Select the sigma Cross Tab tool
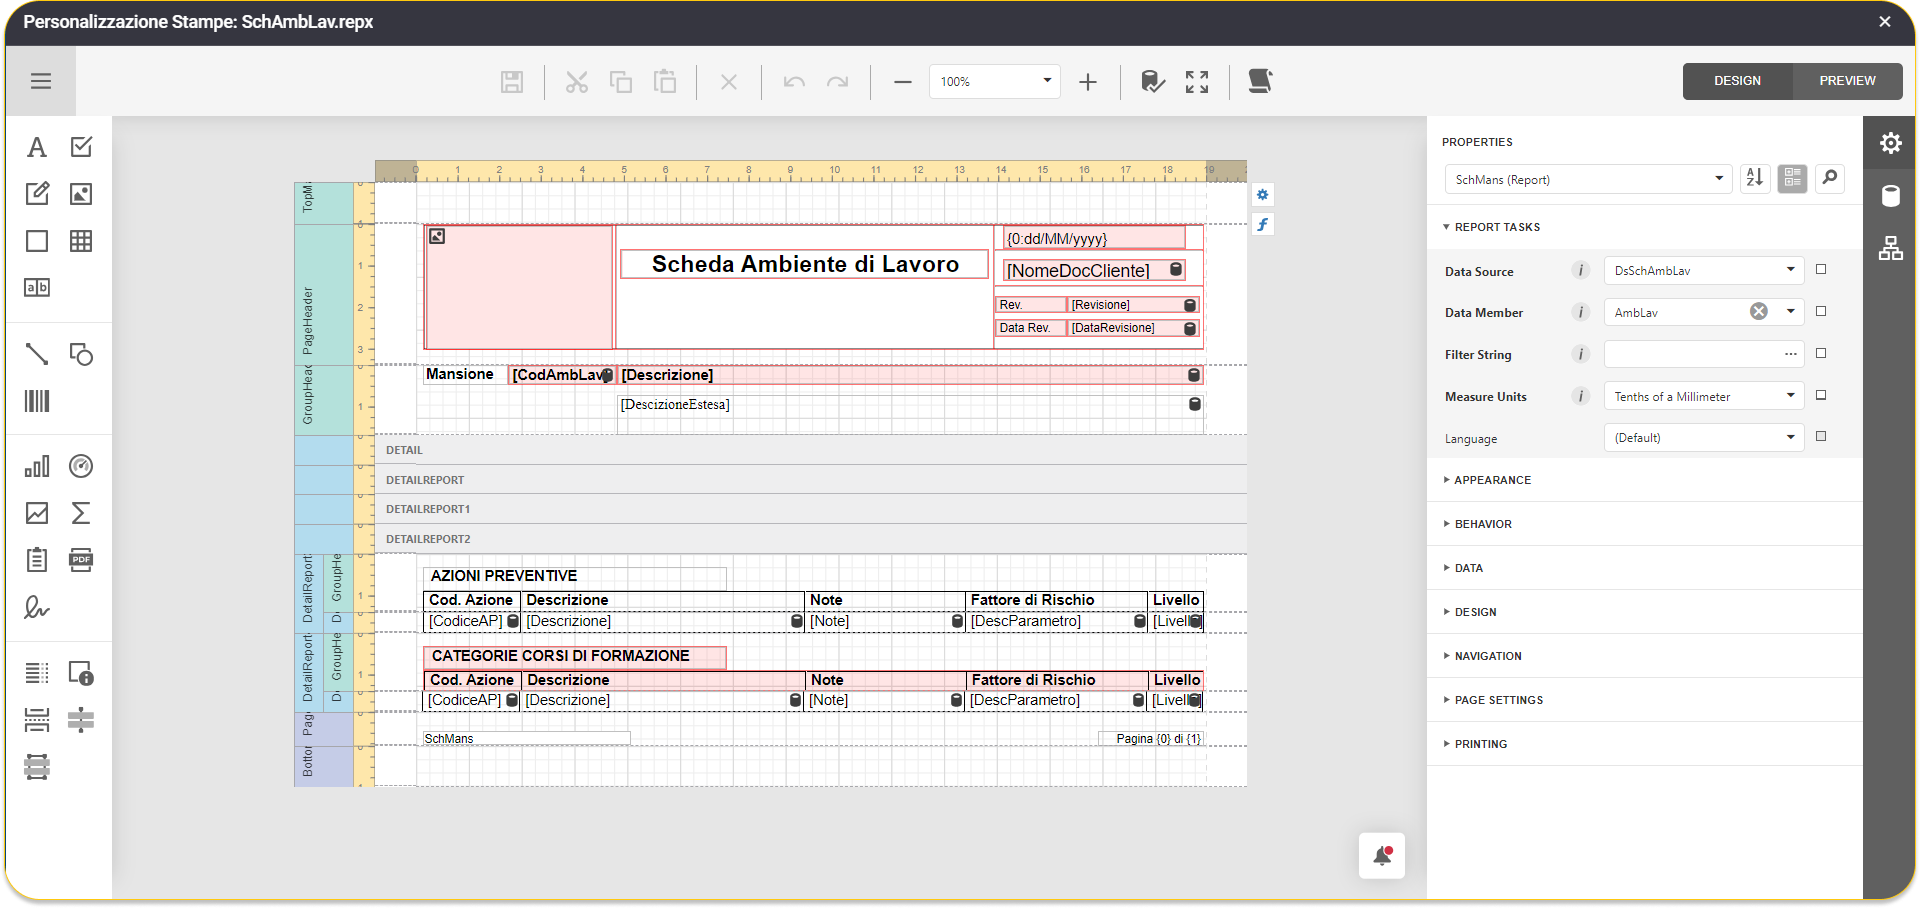Screen dimensions: 1920x908 [x=81, y=513]
